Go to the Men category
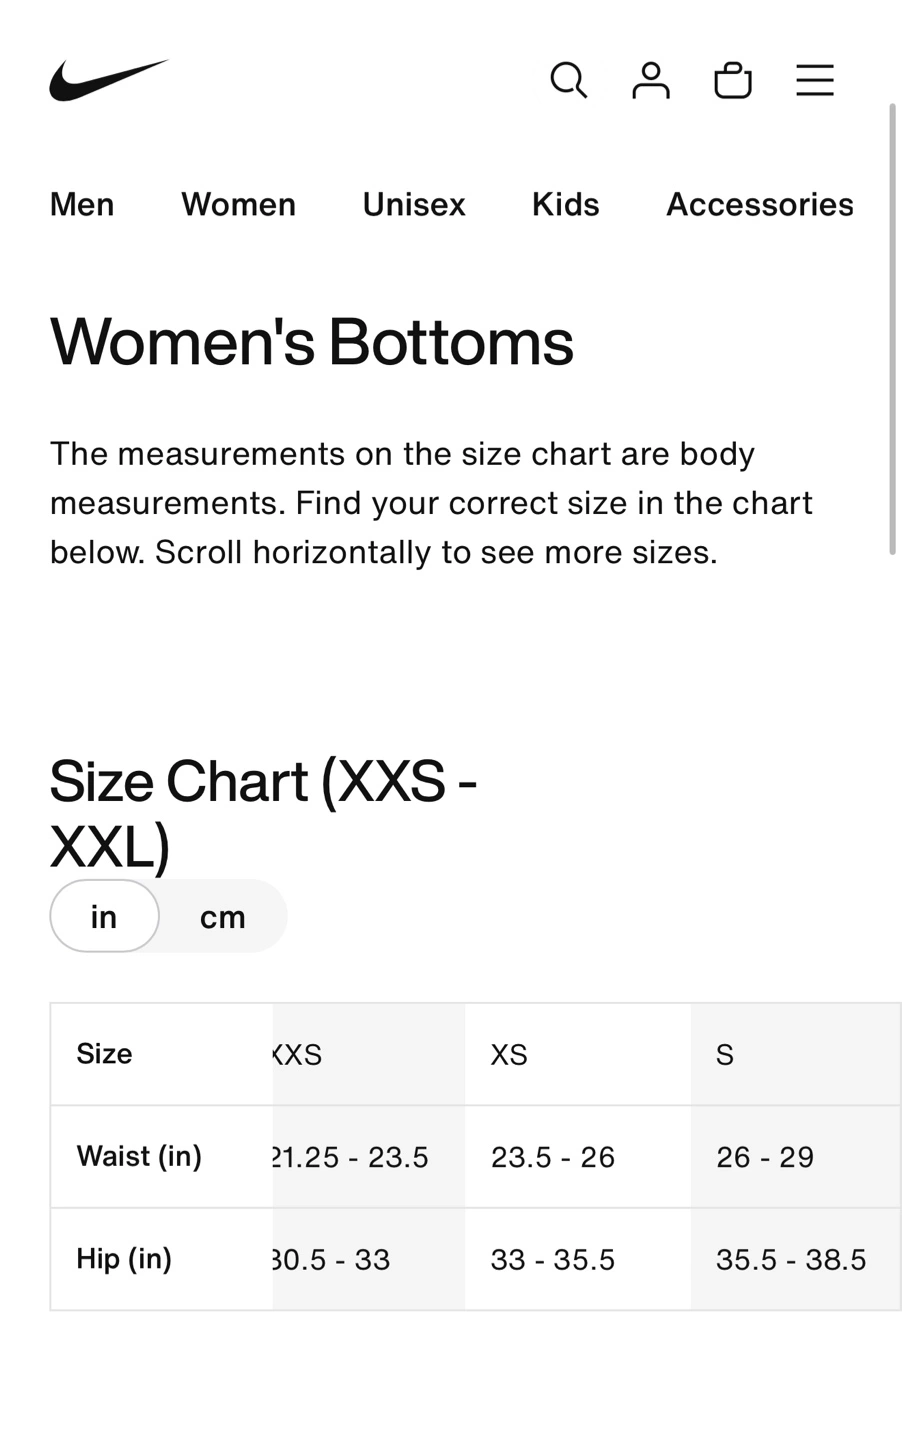Image resolution: width=902 pixels, height=1440 pixels. (82, 204)
